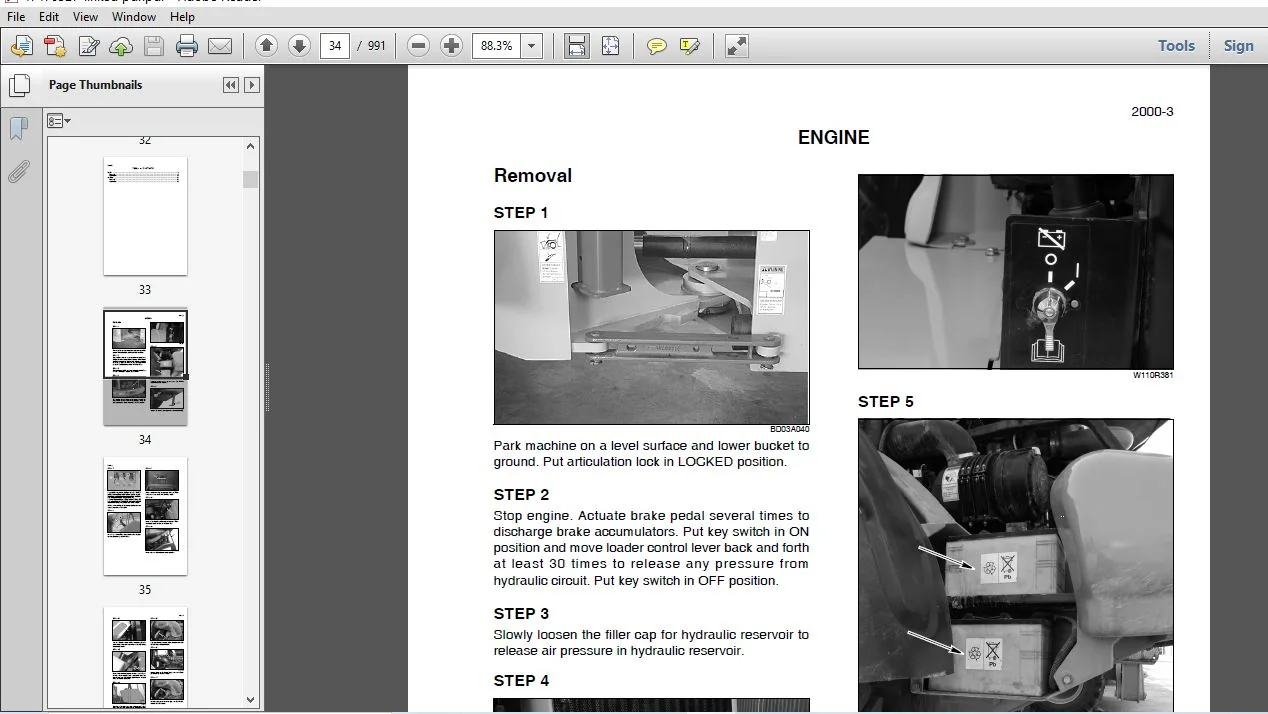Screen dimensions: 1268x714
Task: Click the ENGINE page title
Action: pyautogui.click(x=833, y=138)
